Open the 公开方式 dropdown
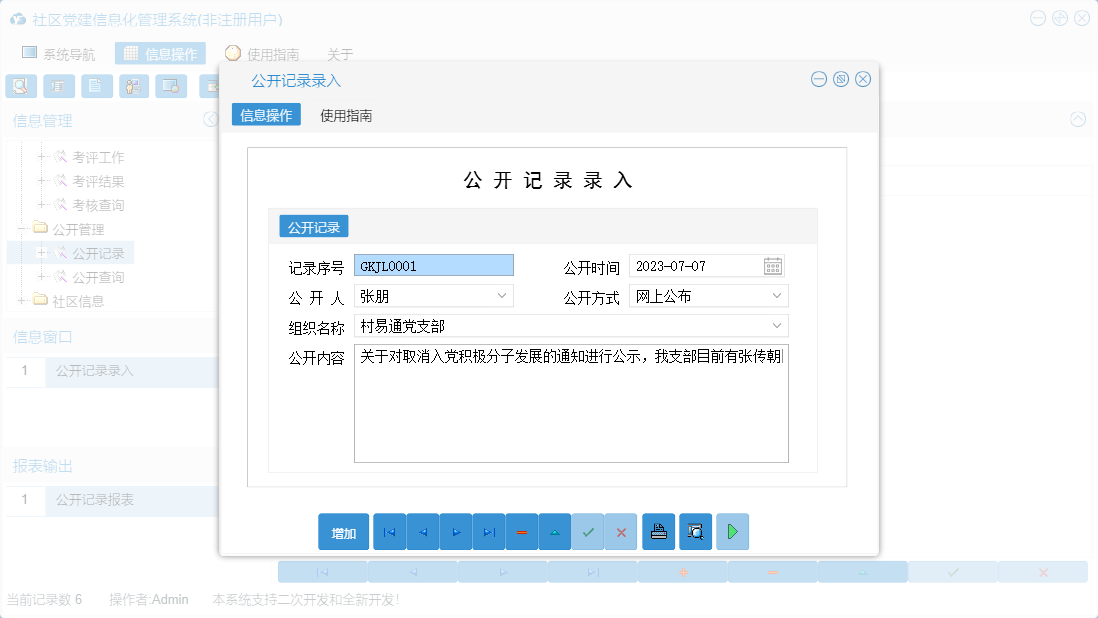Screen dimensions: 1098x618 777,295
